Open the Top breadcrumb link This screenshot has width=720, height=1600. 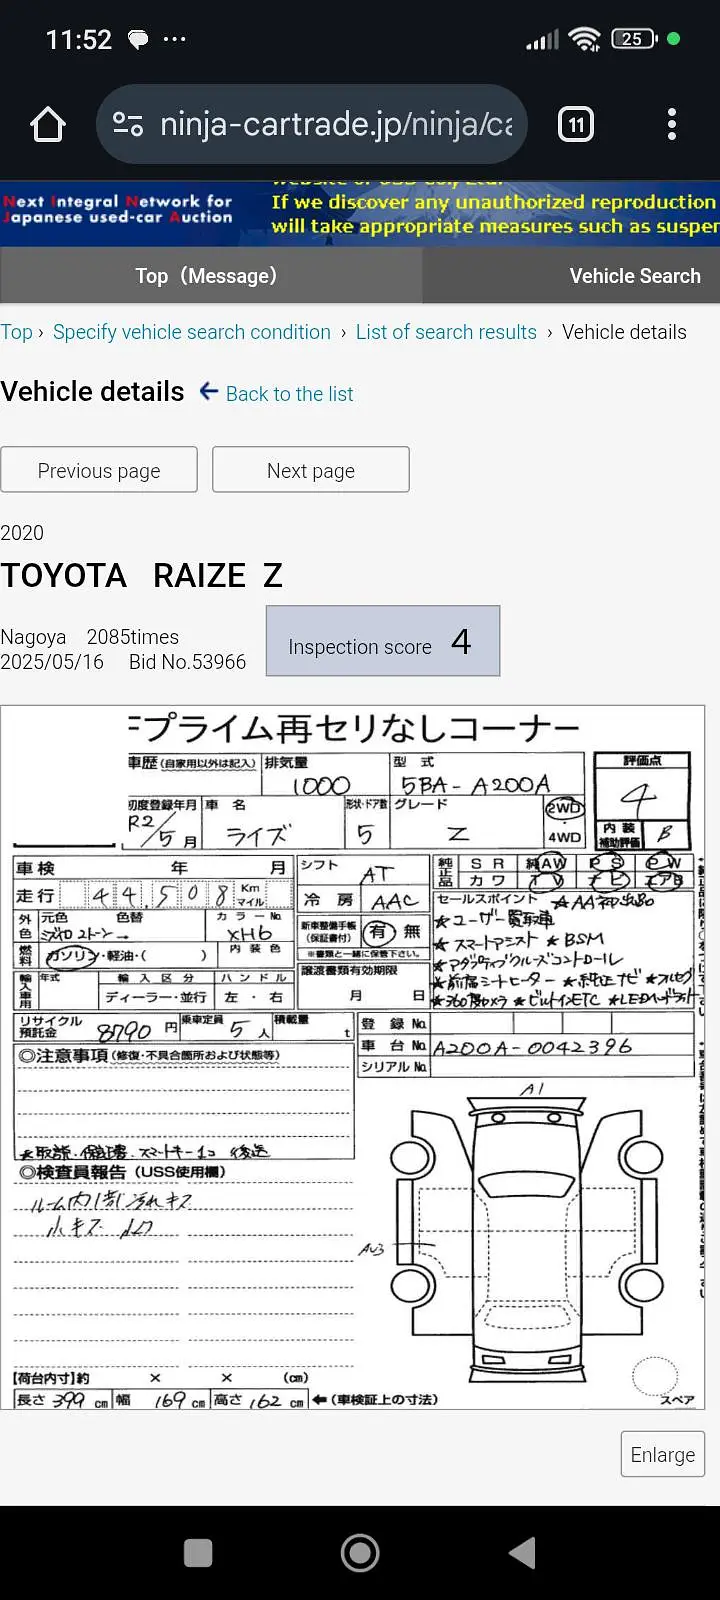pos(16,332)
